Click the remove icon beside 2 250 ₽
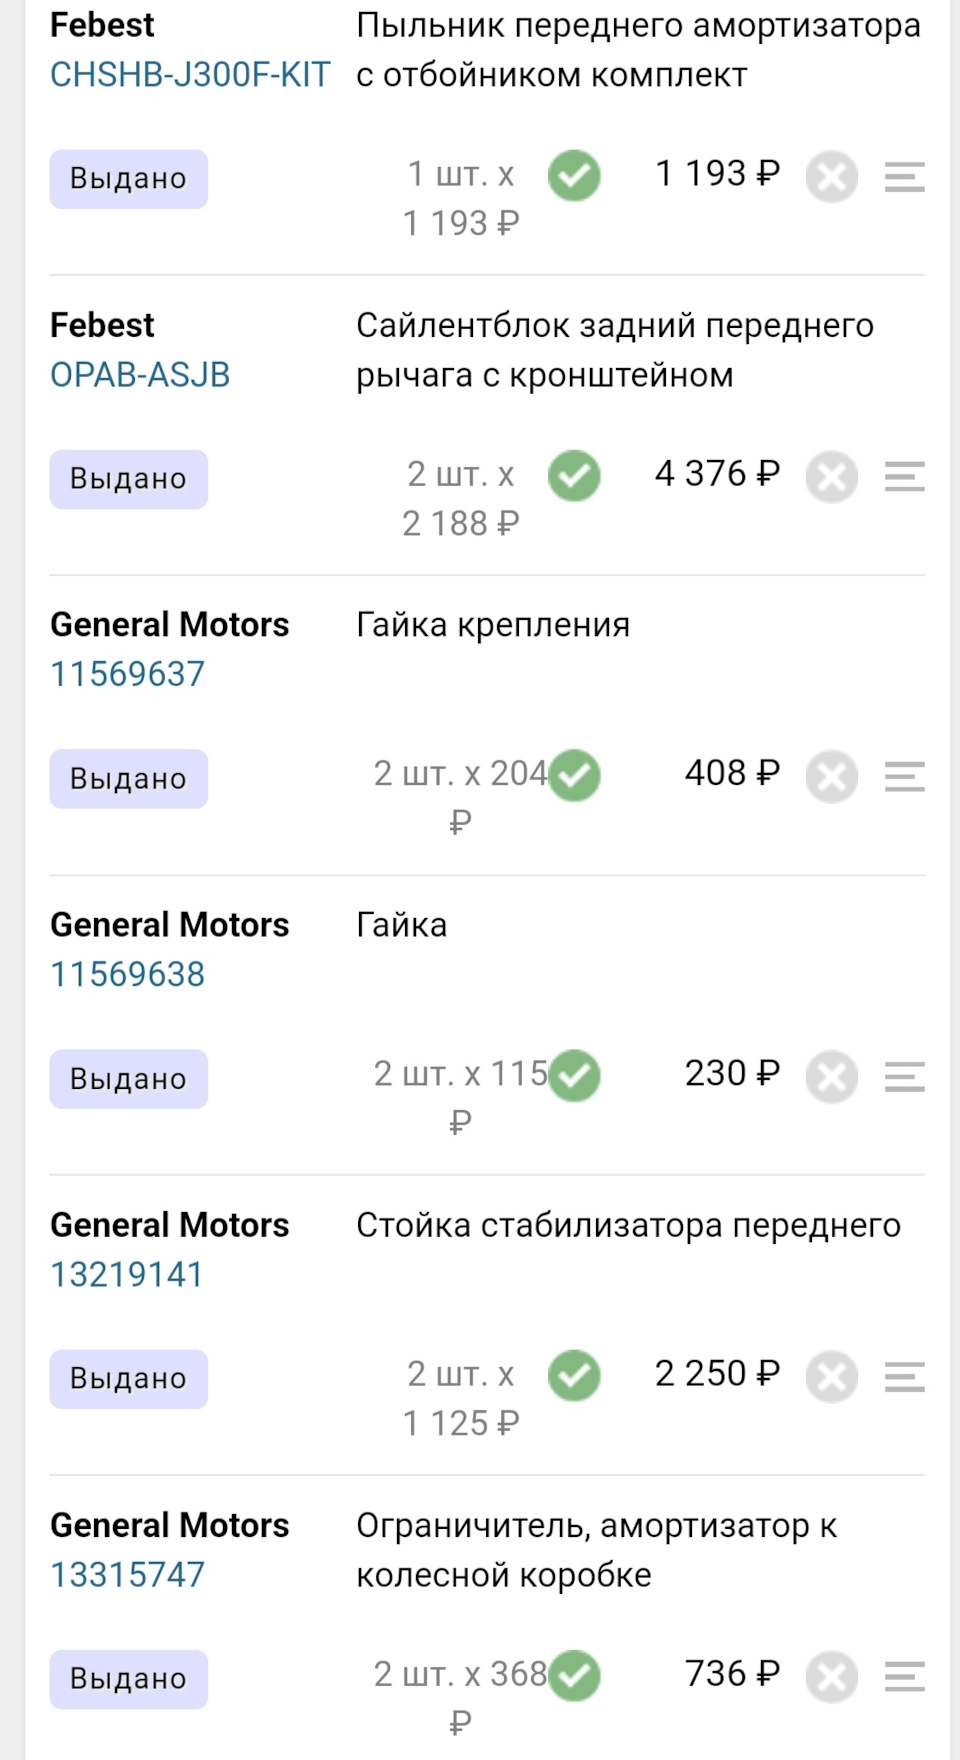This screenshot has height=1760, width=960. (x=832, y=1377)
